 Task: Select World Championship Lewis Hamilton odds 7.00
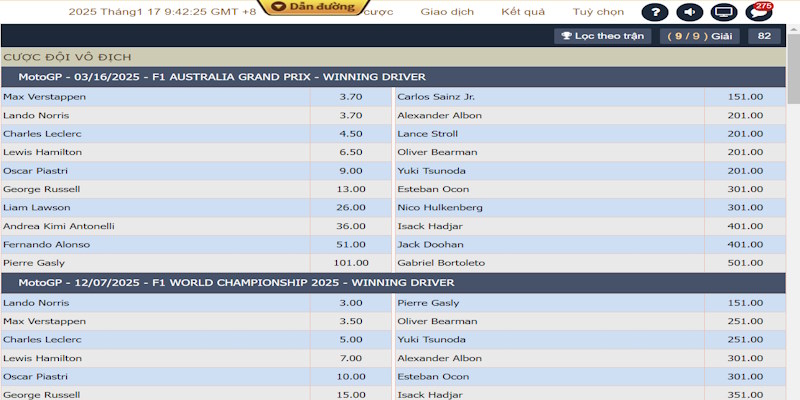click(x=351, y=358)
